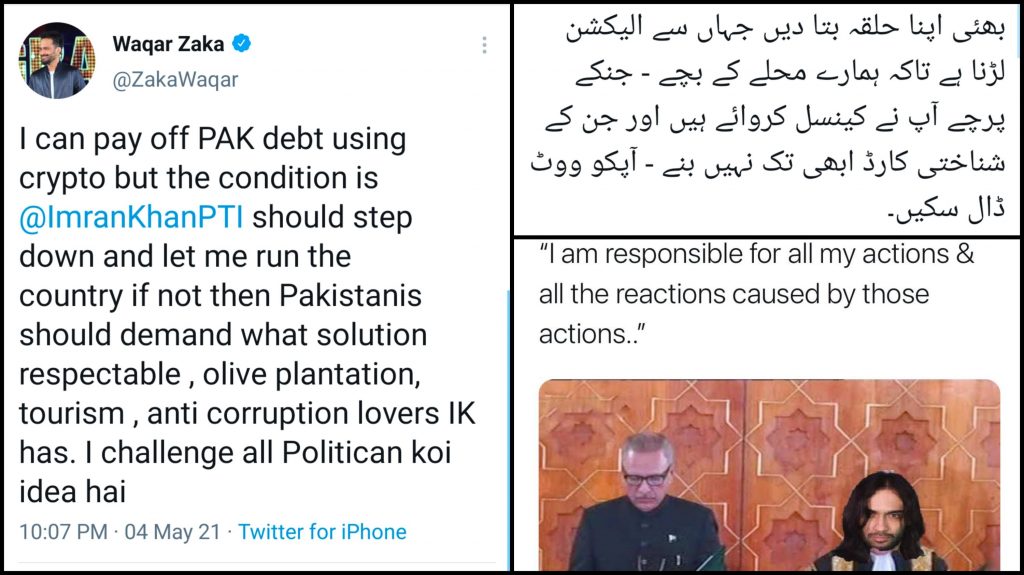Click Waqar Zaka's profile avatar

tap(57, 61)
